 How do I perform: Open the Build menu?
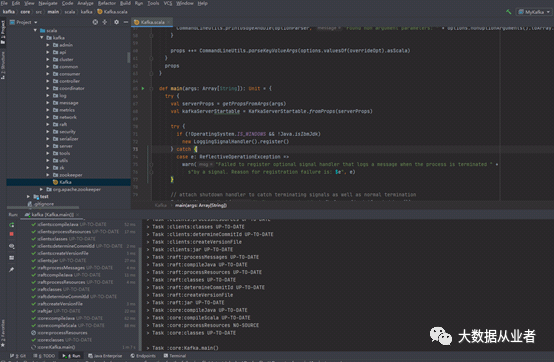tap(125, 3)
